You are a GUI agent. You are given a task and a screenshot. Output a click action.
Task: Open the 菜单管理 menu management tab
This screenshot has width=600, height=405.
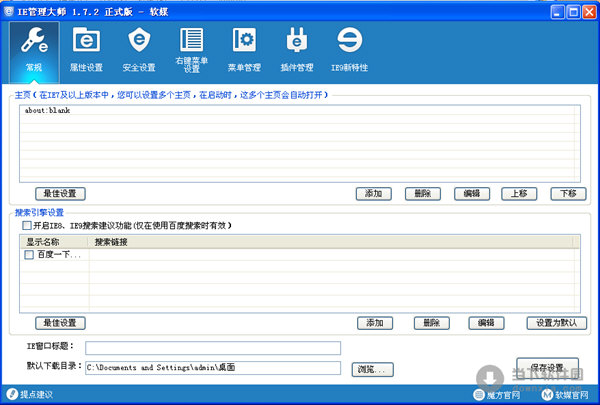244,50
